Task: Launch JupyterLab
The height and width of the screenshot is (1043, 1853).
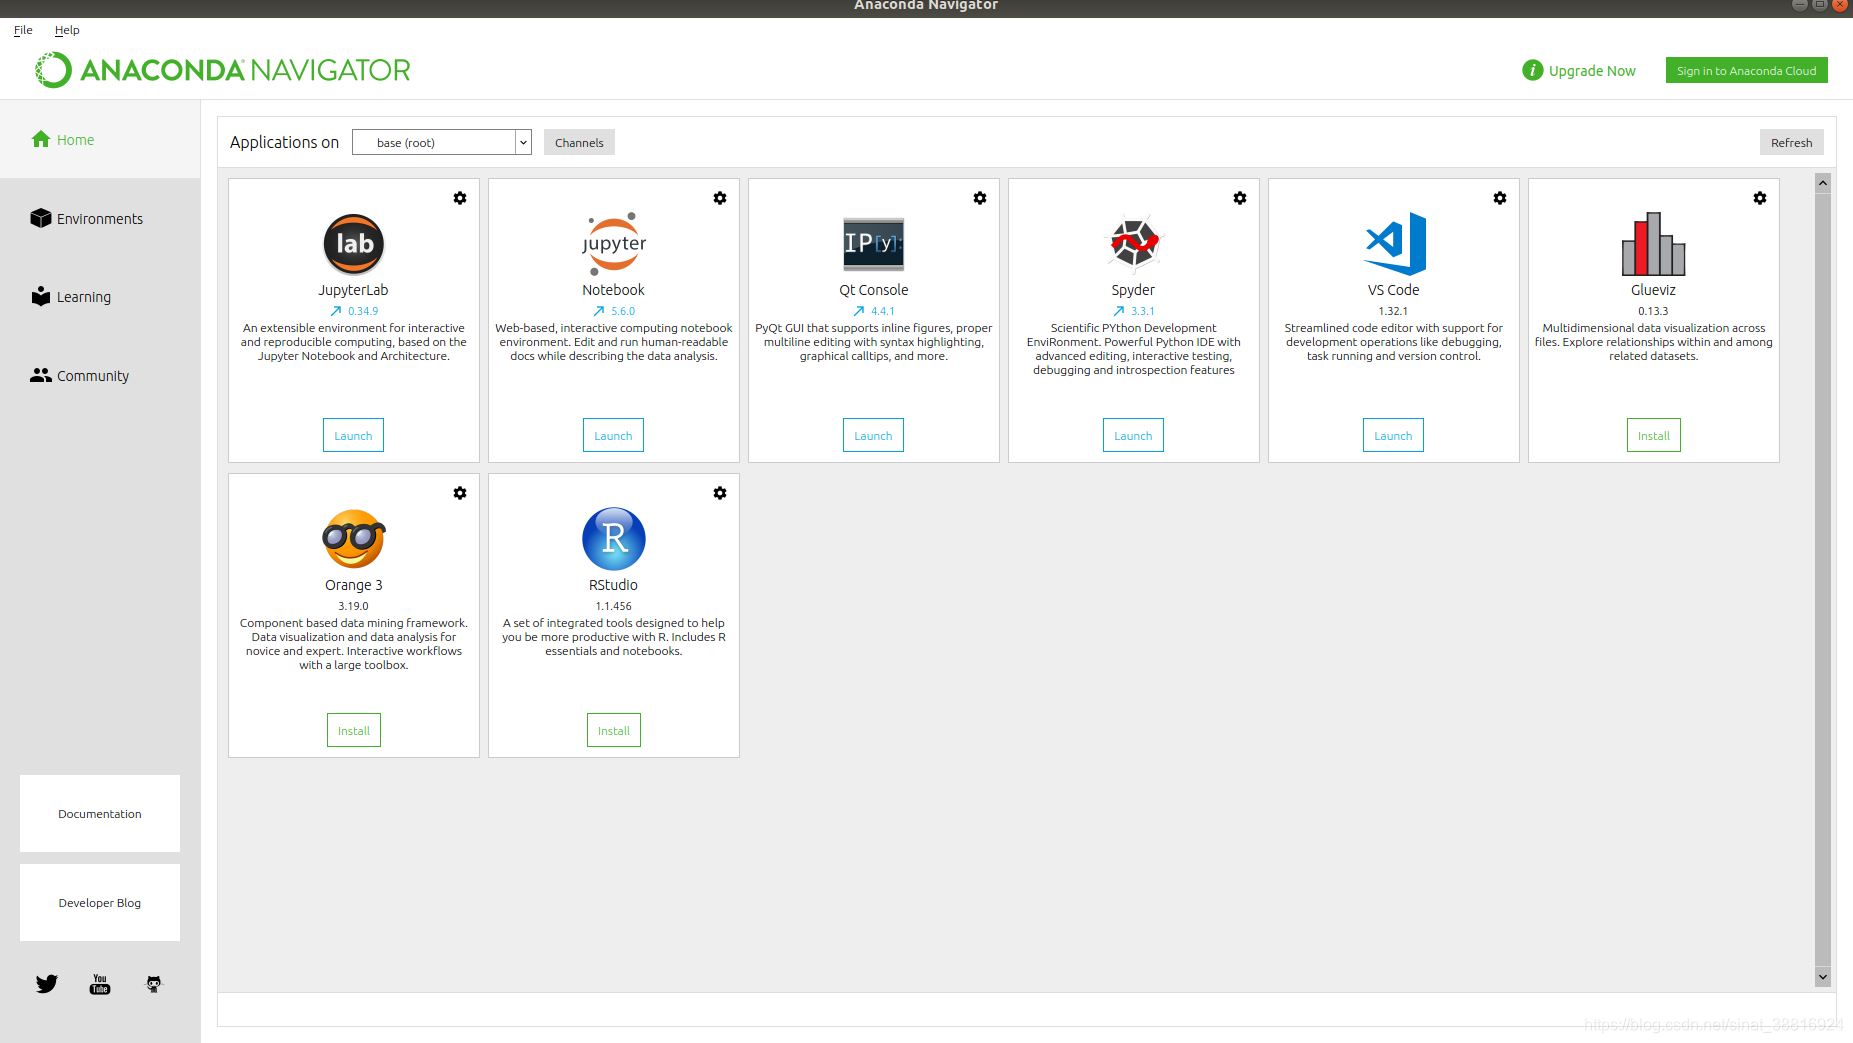Action: tap(353, 435)
